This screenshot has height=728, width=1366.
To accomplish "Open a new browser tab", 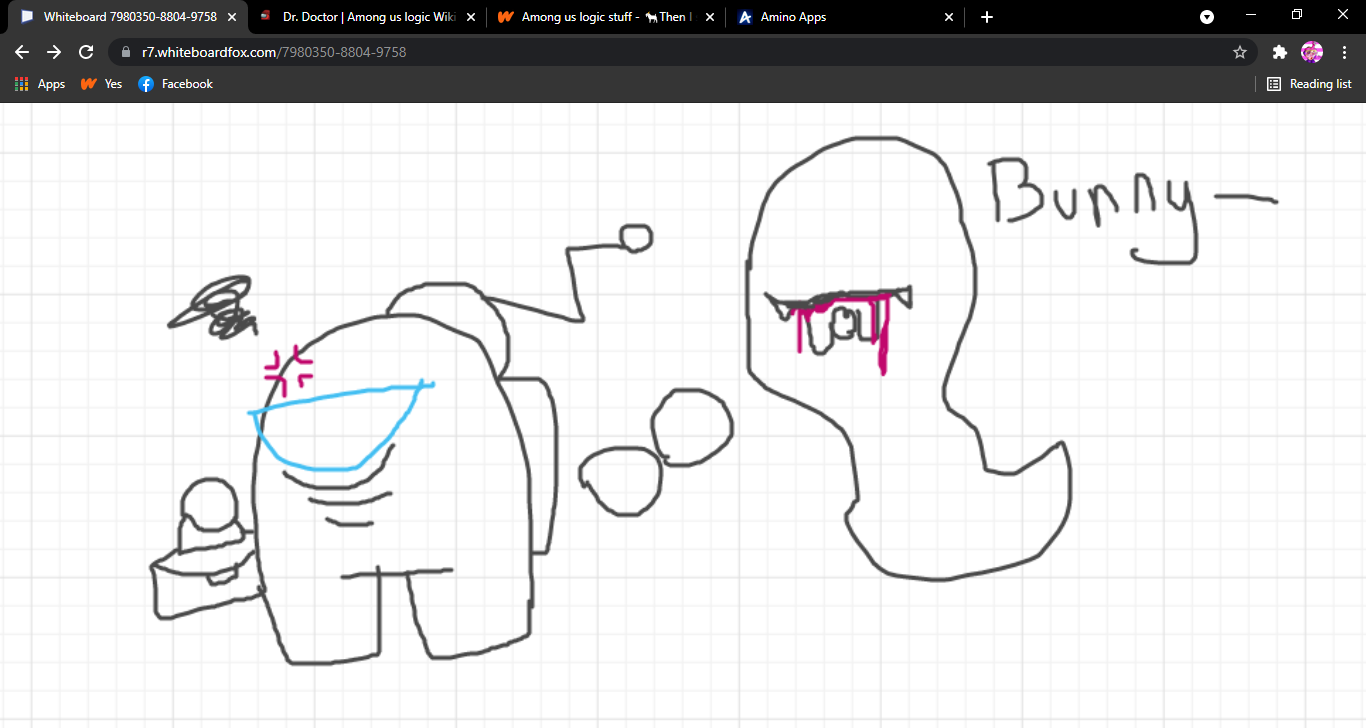I will coord(987,17).
